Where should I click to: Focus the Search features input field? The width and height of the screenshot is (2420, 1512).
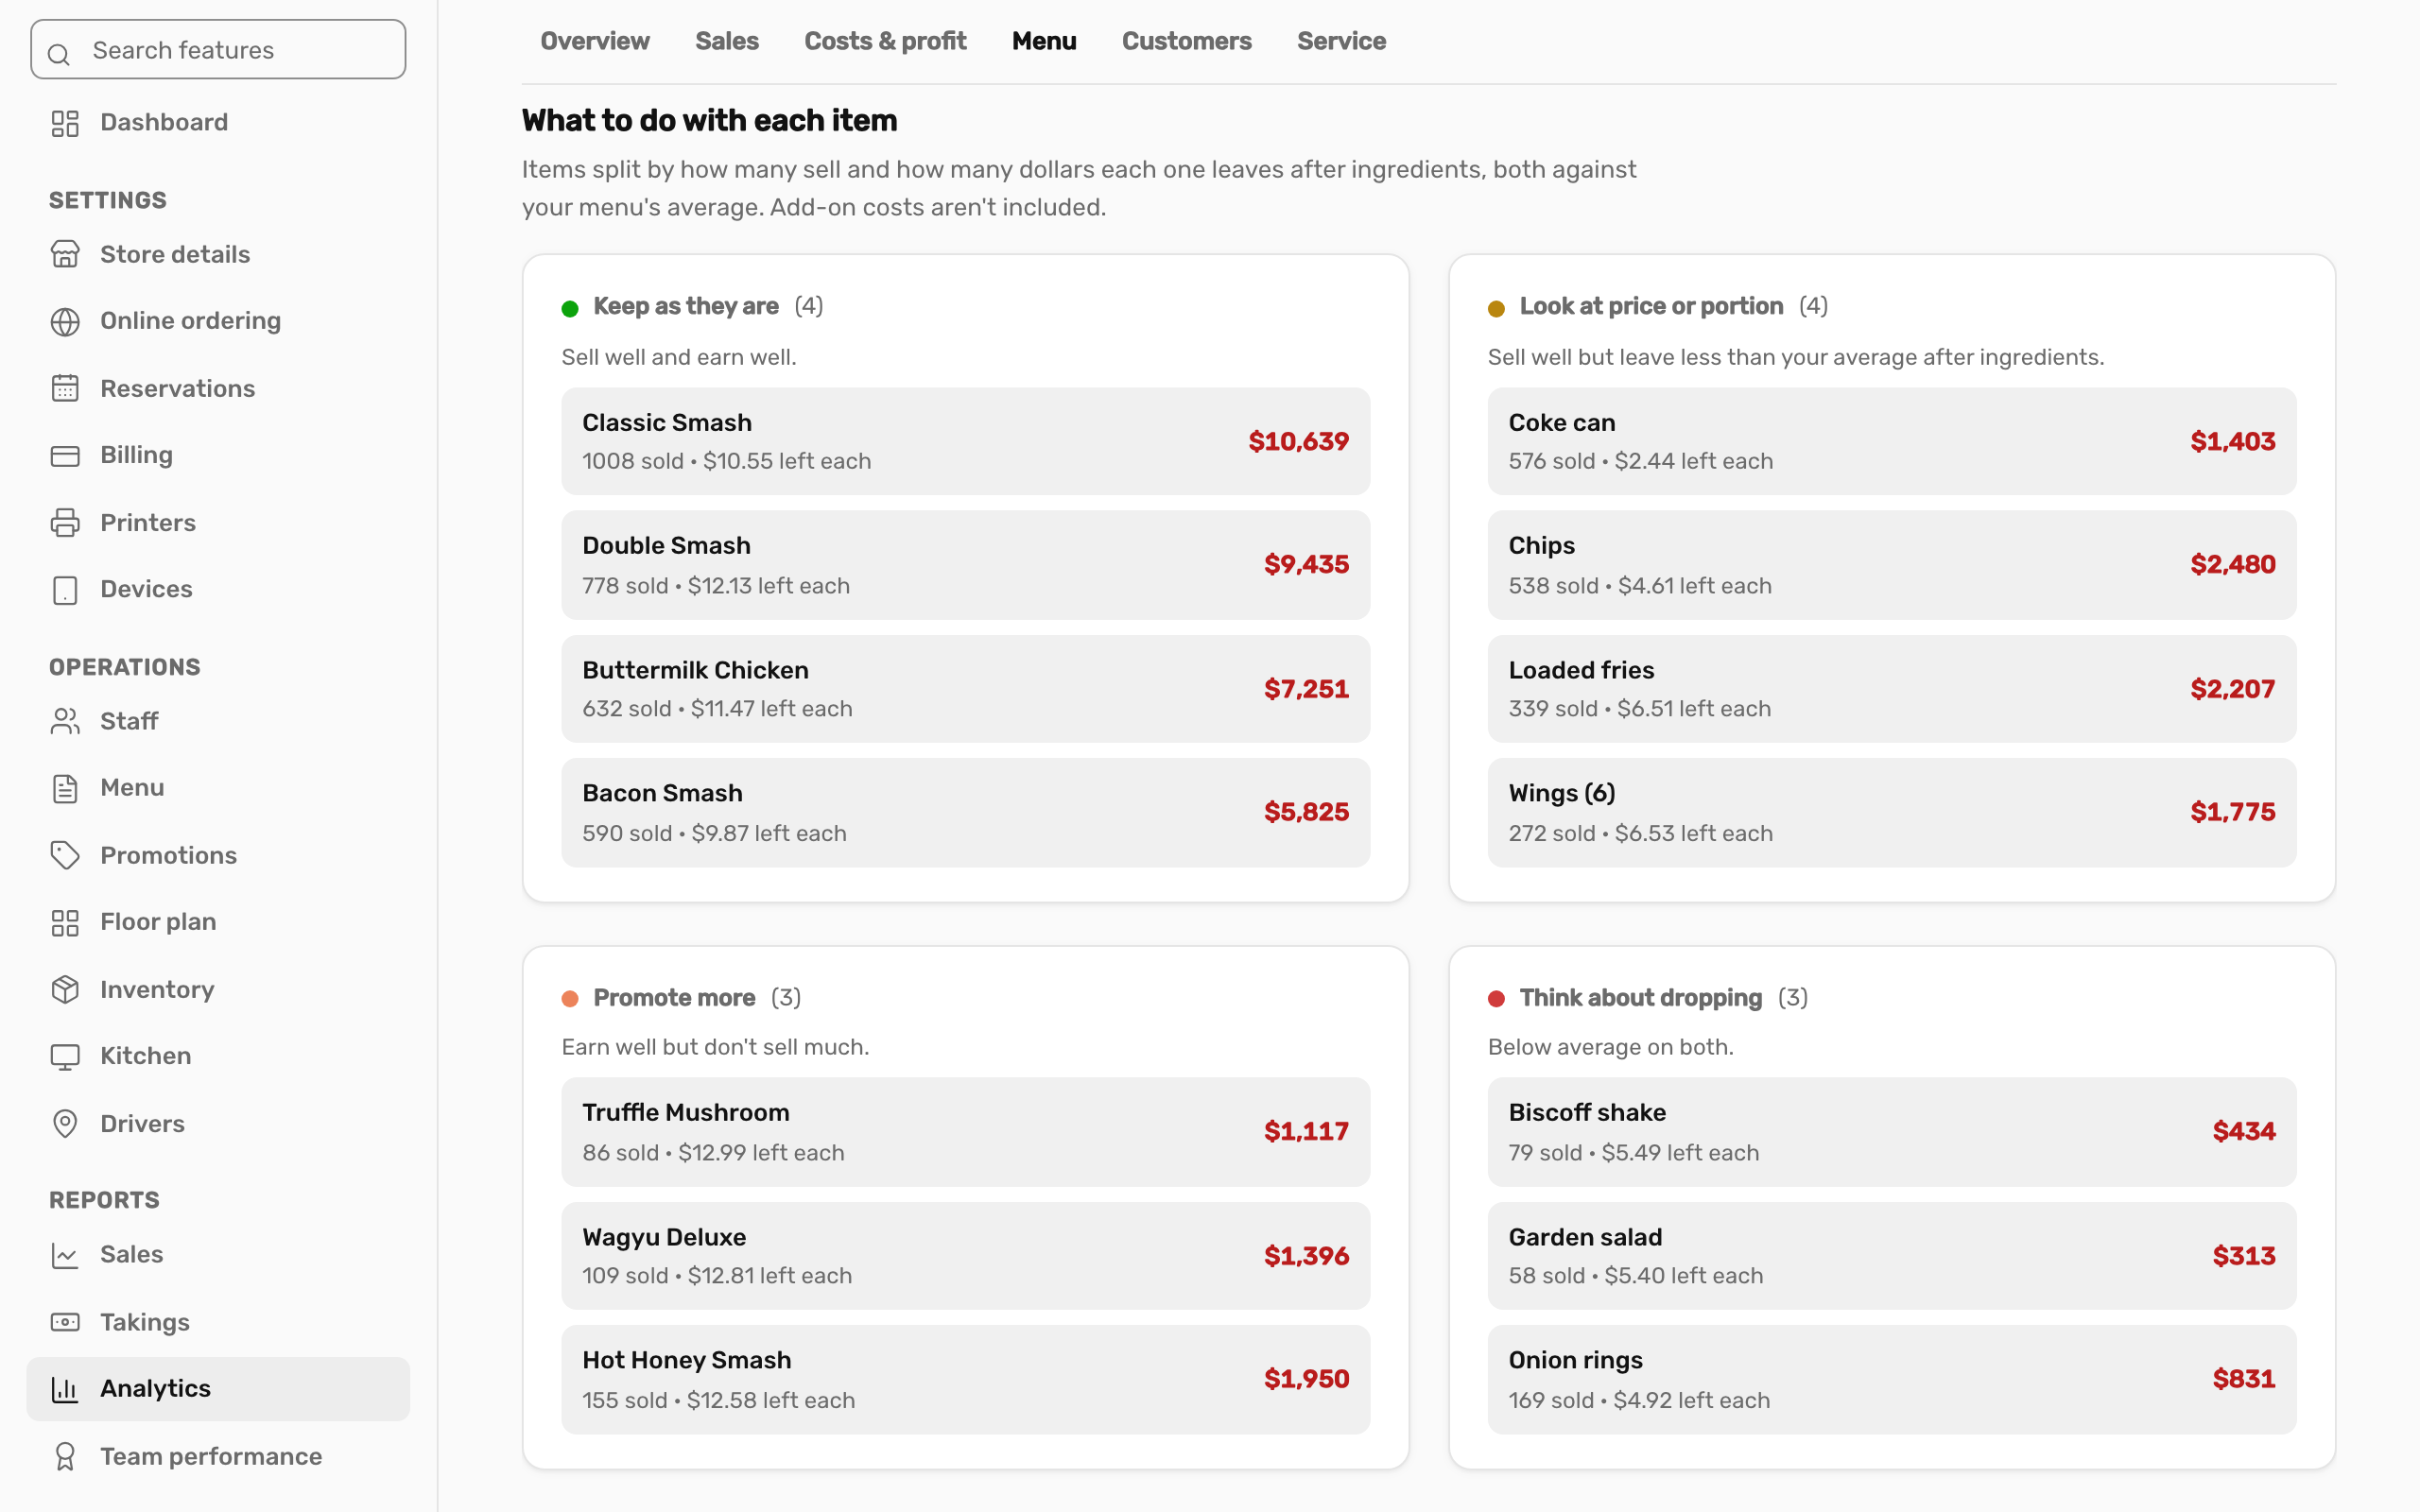(x=218, y=49)
